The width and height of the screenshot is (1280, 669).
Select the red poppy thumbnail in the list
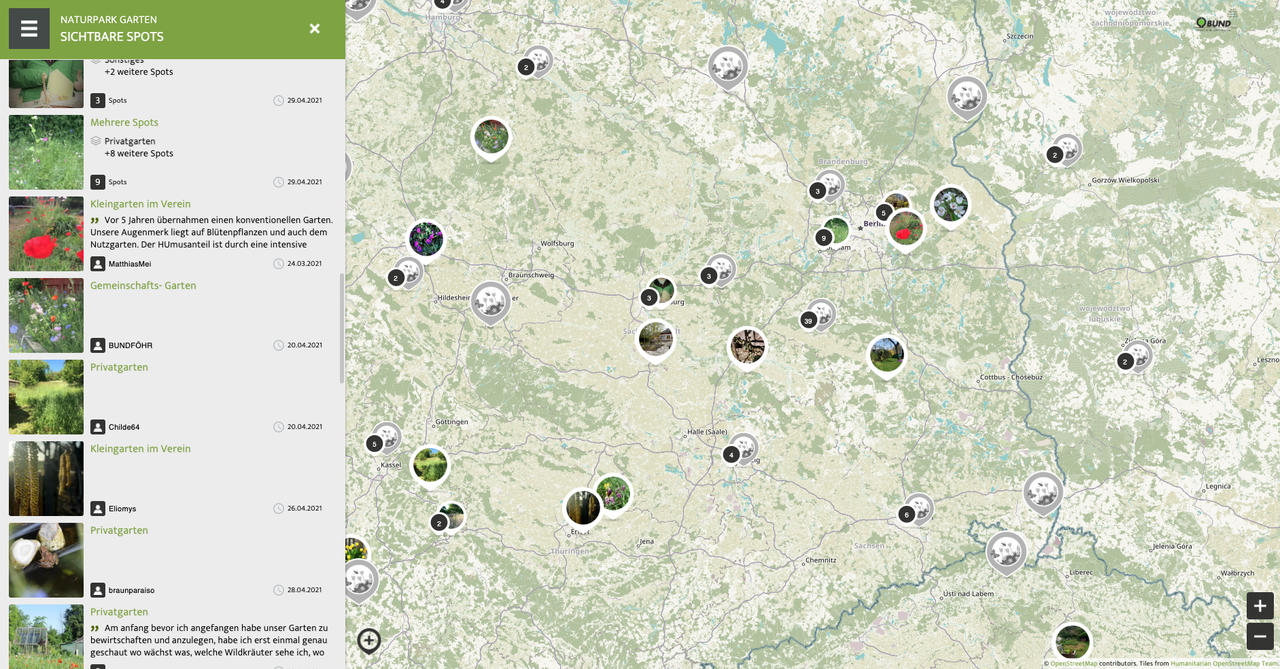(x=46, y=234)
